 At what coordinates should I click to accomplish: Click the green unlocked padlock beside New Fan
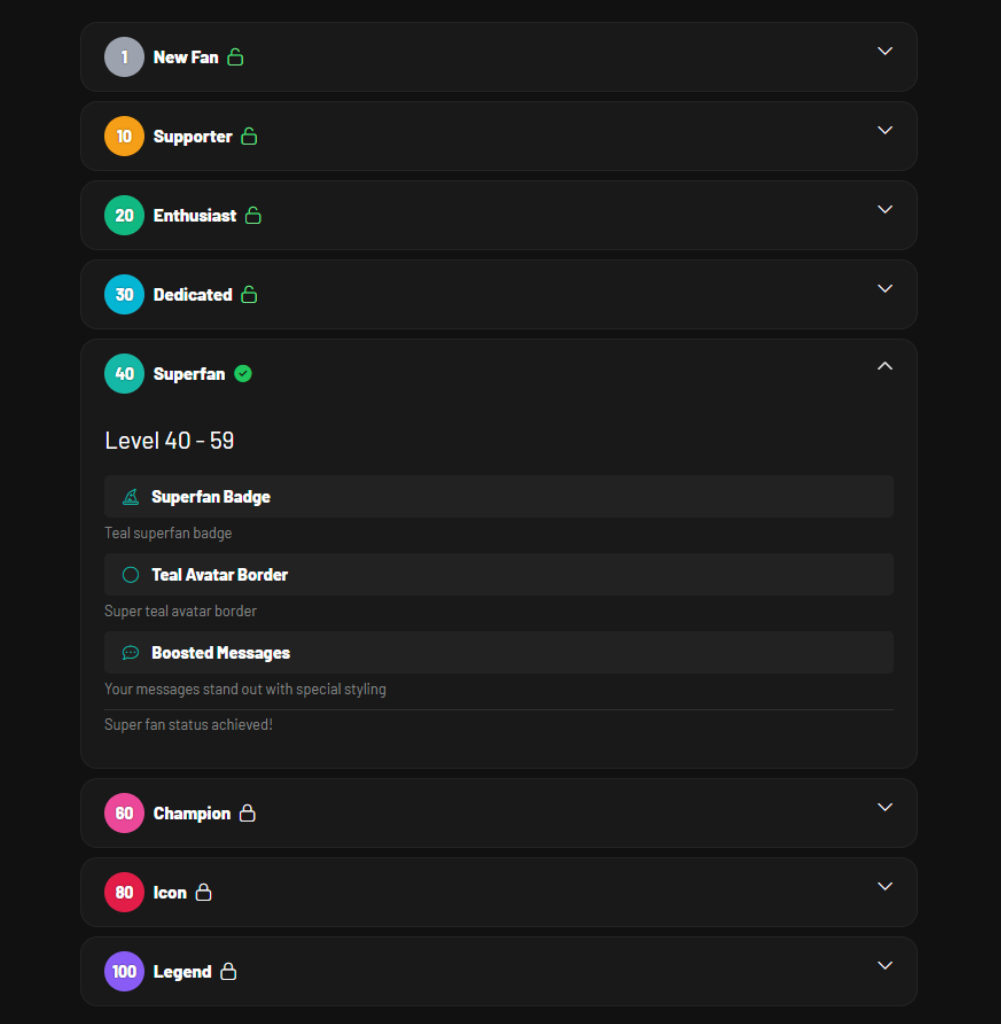point(235,57)
